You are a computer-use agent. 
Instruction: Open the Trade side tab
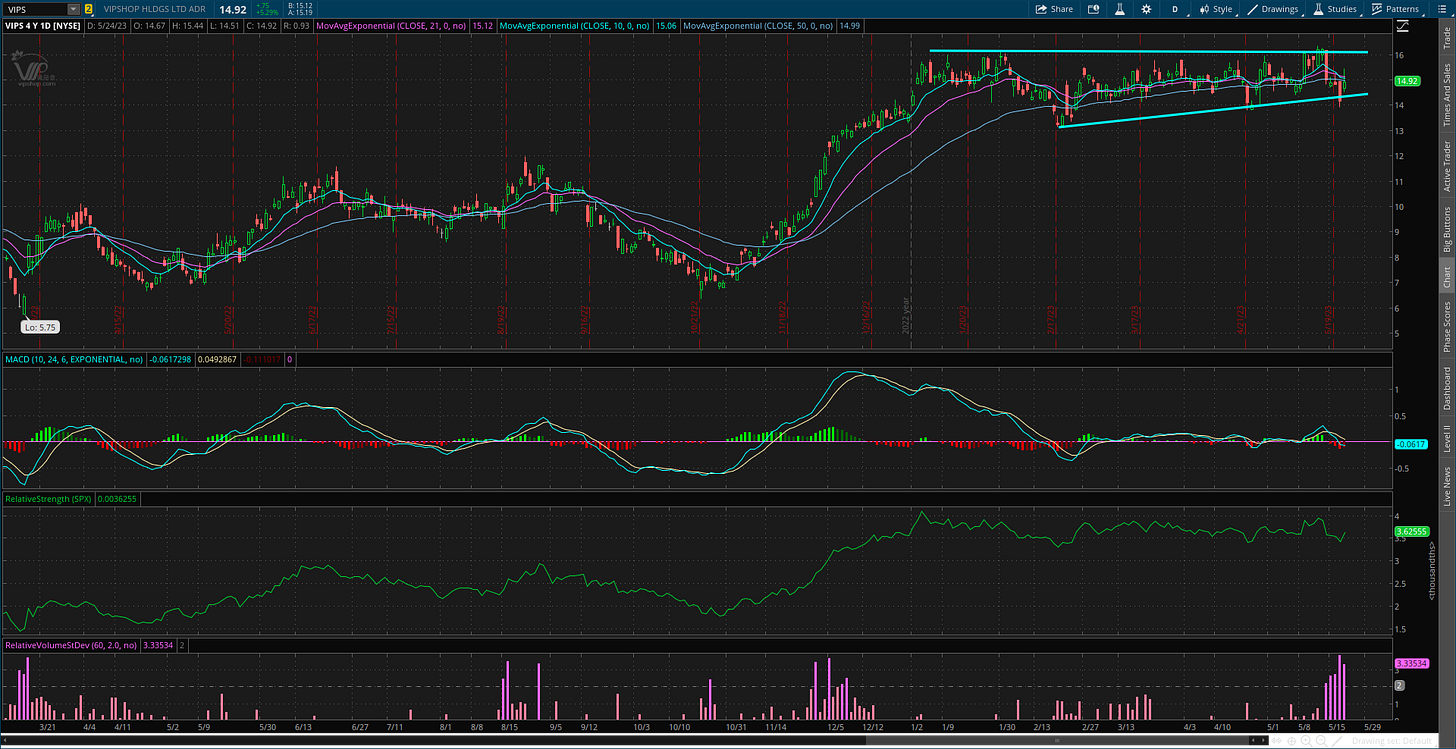click(x=1446, y=38)
